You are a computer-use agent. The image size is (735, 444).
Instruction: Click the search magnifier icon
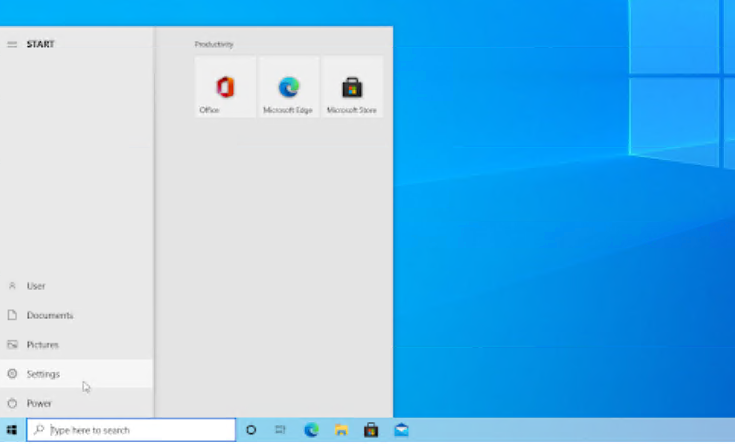[x=39, y=430]
